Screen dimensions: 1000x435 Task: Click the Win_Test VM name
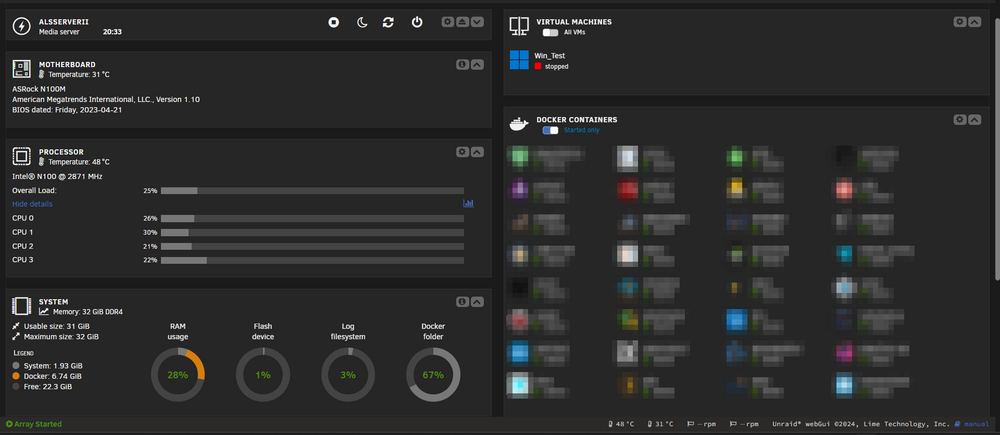click(550, 56)
